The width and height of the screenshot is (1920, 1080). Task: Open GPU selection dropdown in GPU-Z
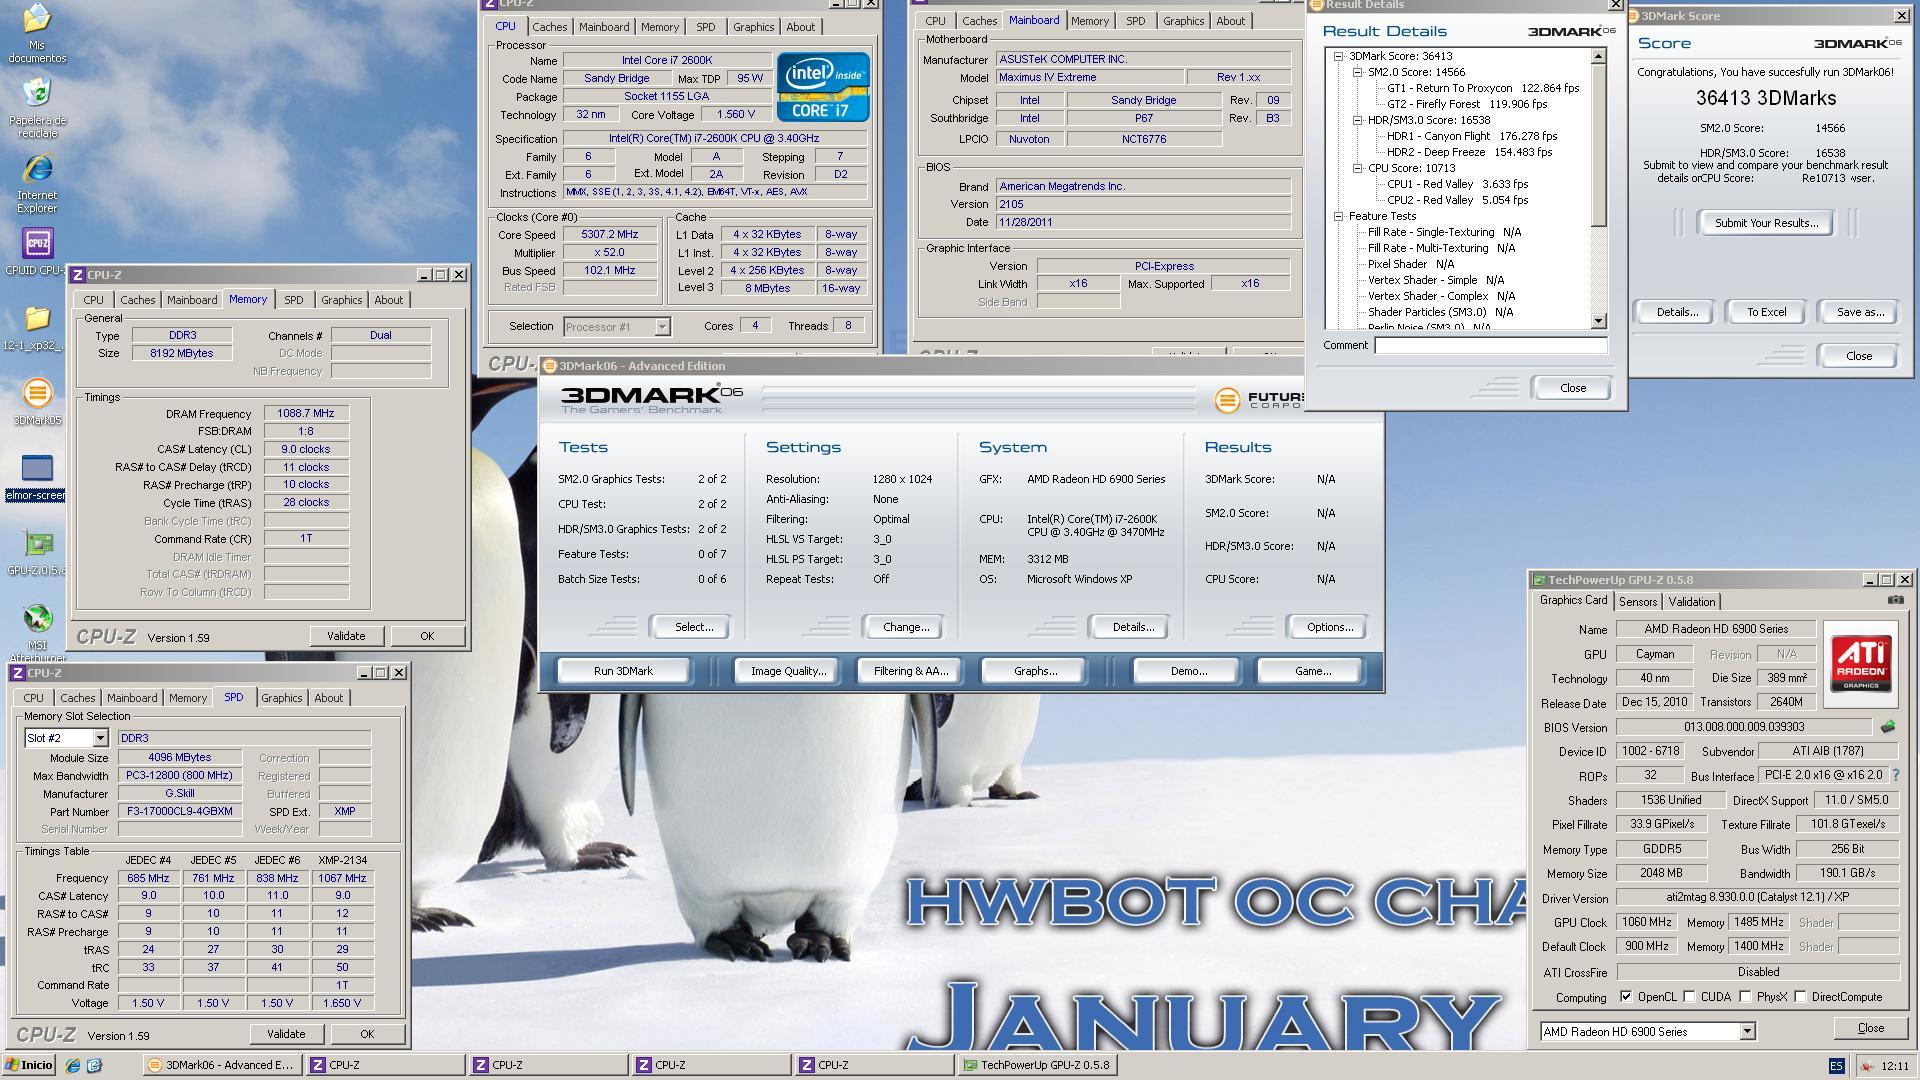[1747, 1031]
